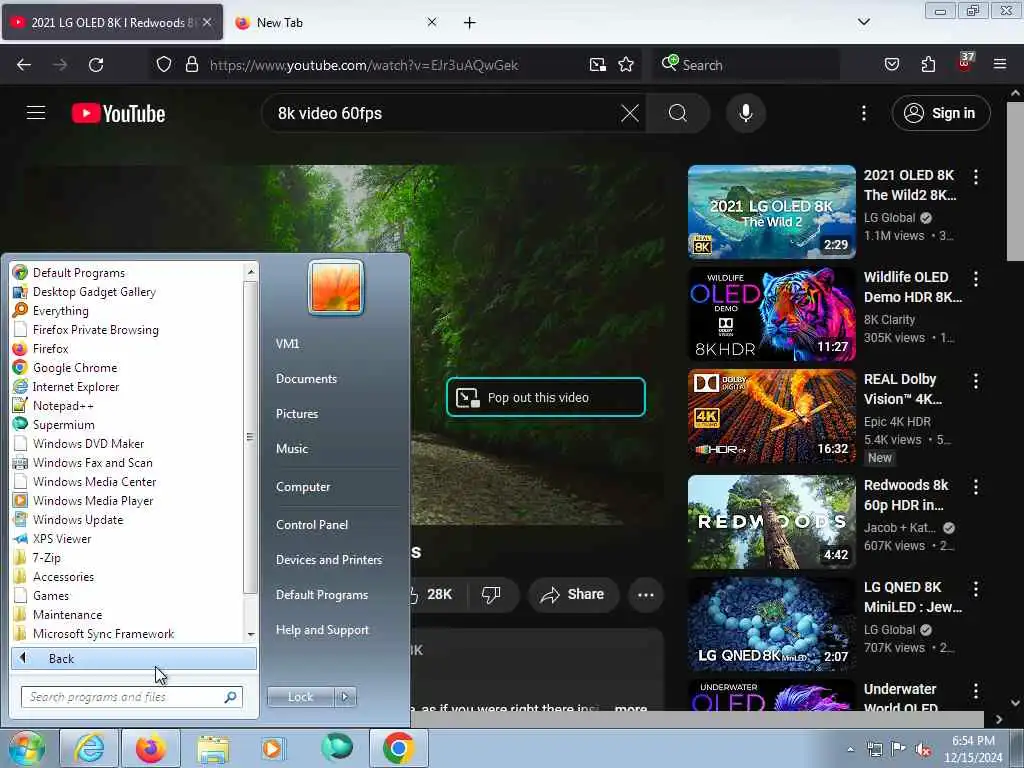The height and width of the screenshot is (768, 1024).
Task: Open LG QNED 8K MiniLED video title
Action: click(x=912, y=597)
